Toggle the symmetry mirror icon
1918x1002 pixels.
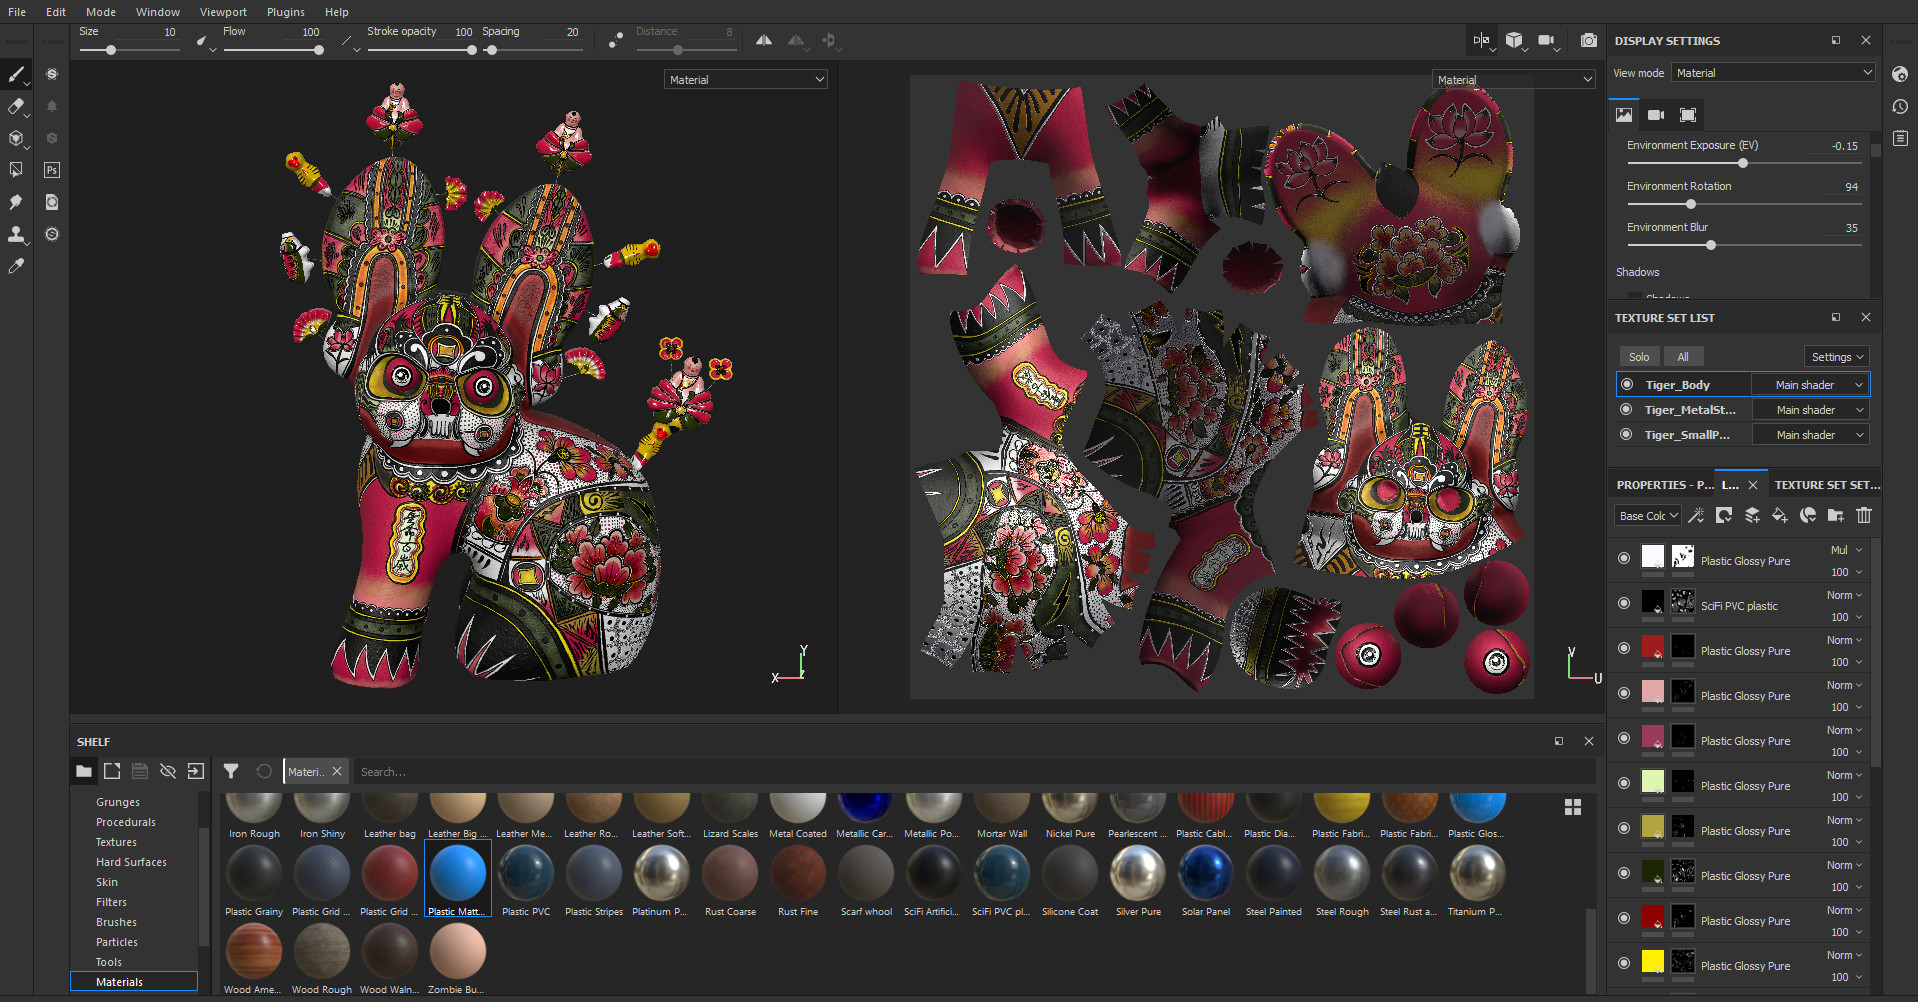[764, 40]
